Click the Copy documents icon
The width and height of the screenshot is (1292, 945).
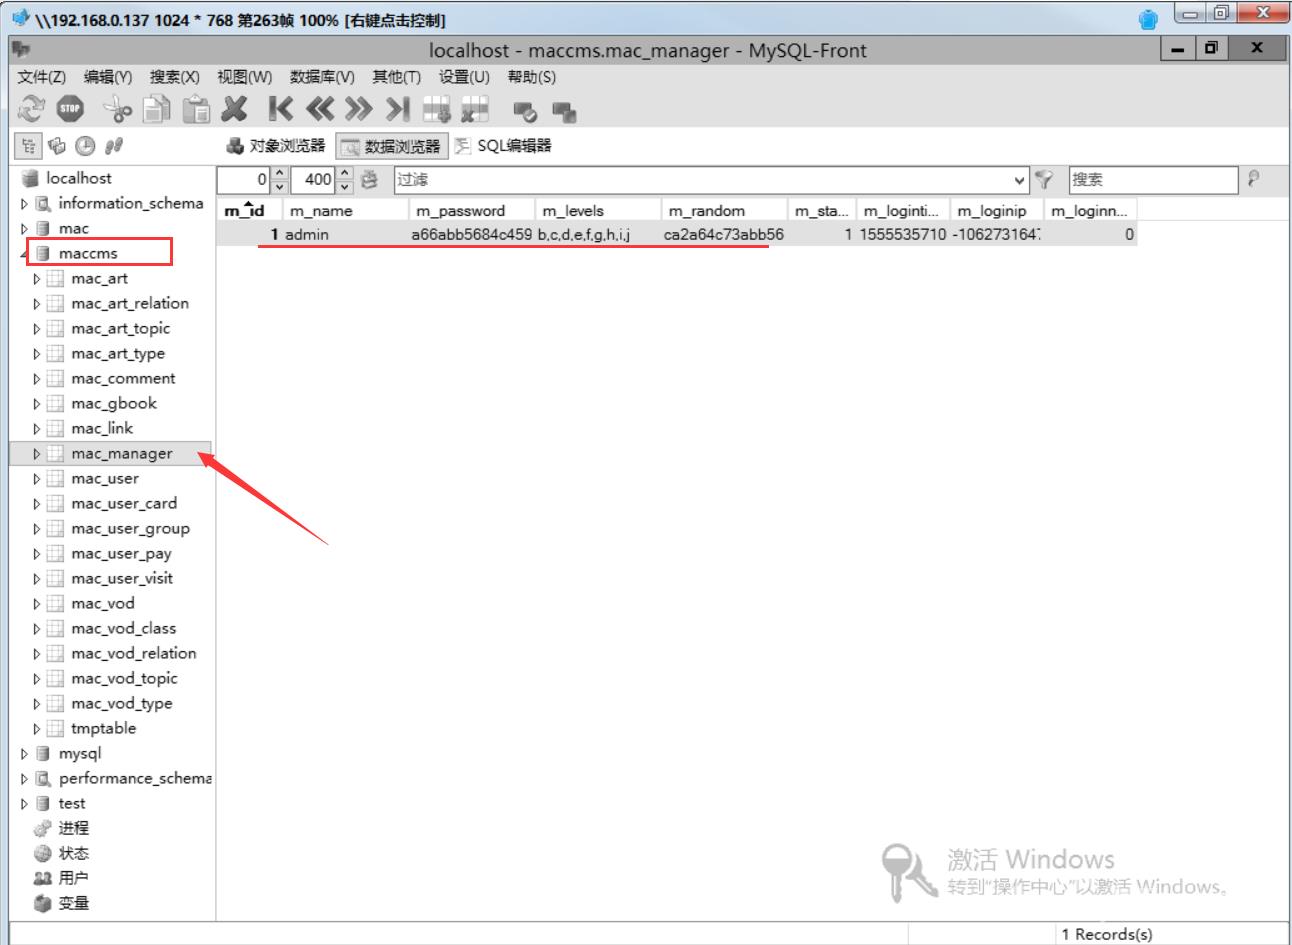point(158,108)
